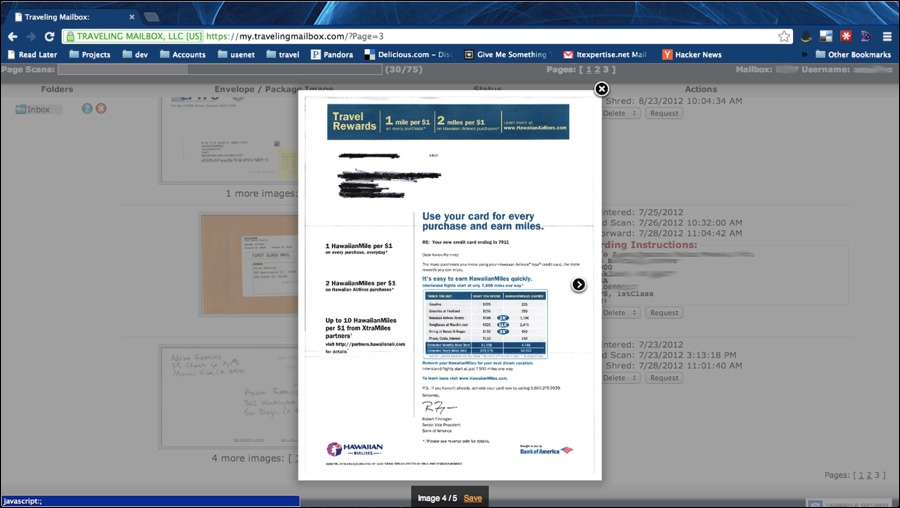Image resolution: width=900 pixels, height=508 pixels.
Task: Click the red asterisk extension icon
Action: [x=846, y=36]
